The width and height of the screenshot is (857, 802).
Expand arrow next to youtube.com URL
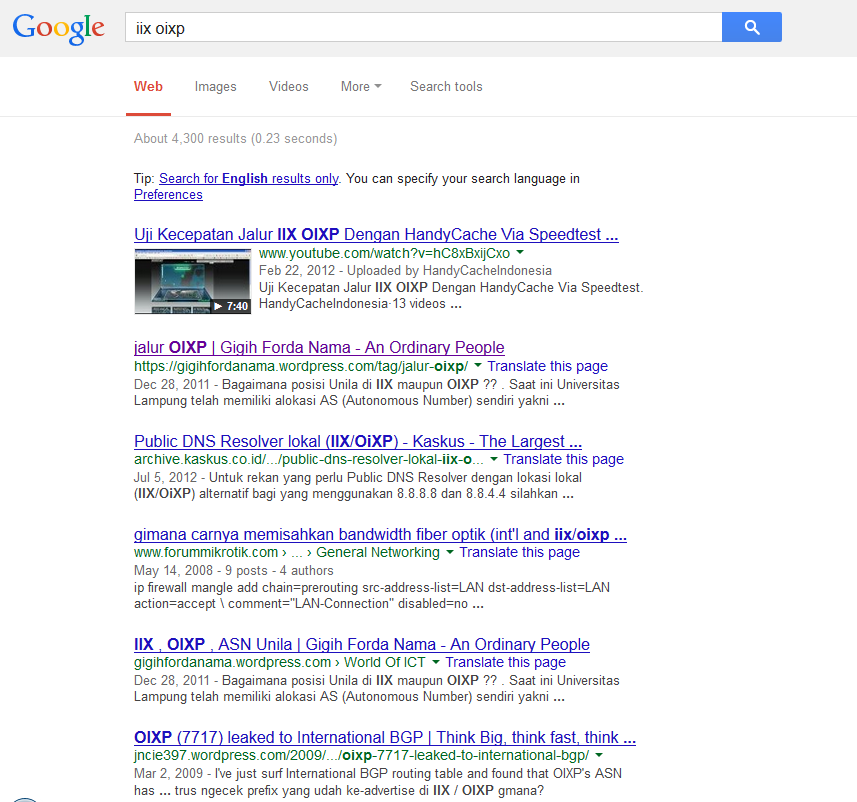520,253
